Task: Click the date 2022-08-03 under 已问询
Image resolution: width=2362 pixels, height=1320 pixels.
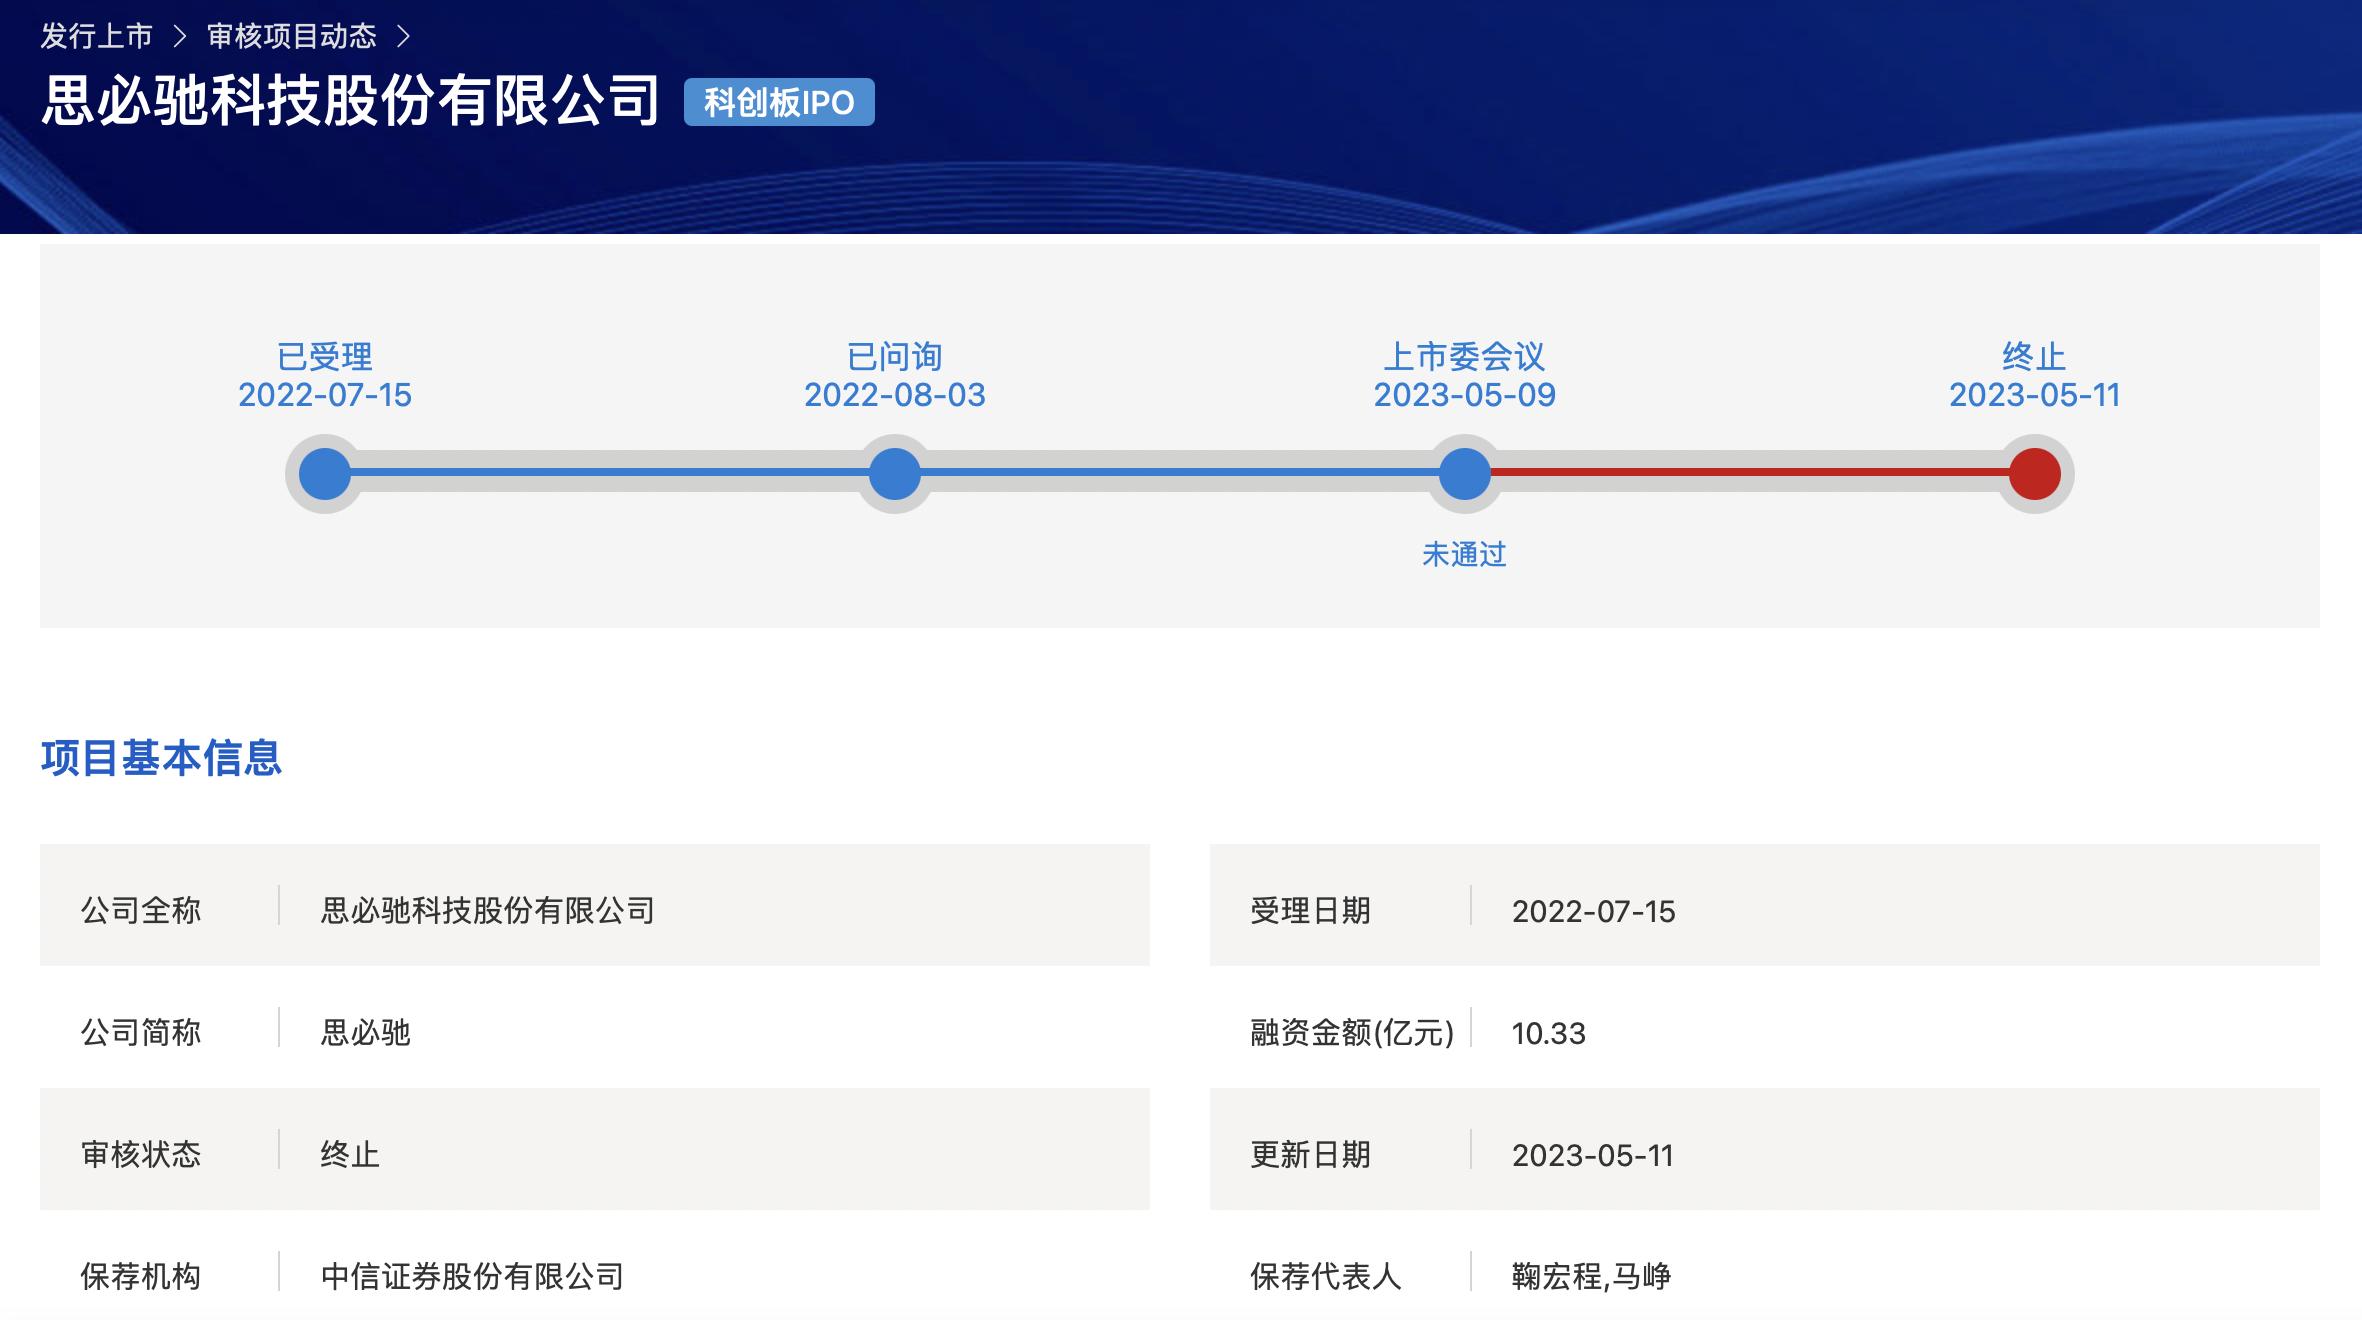Action: (895, 395)
